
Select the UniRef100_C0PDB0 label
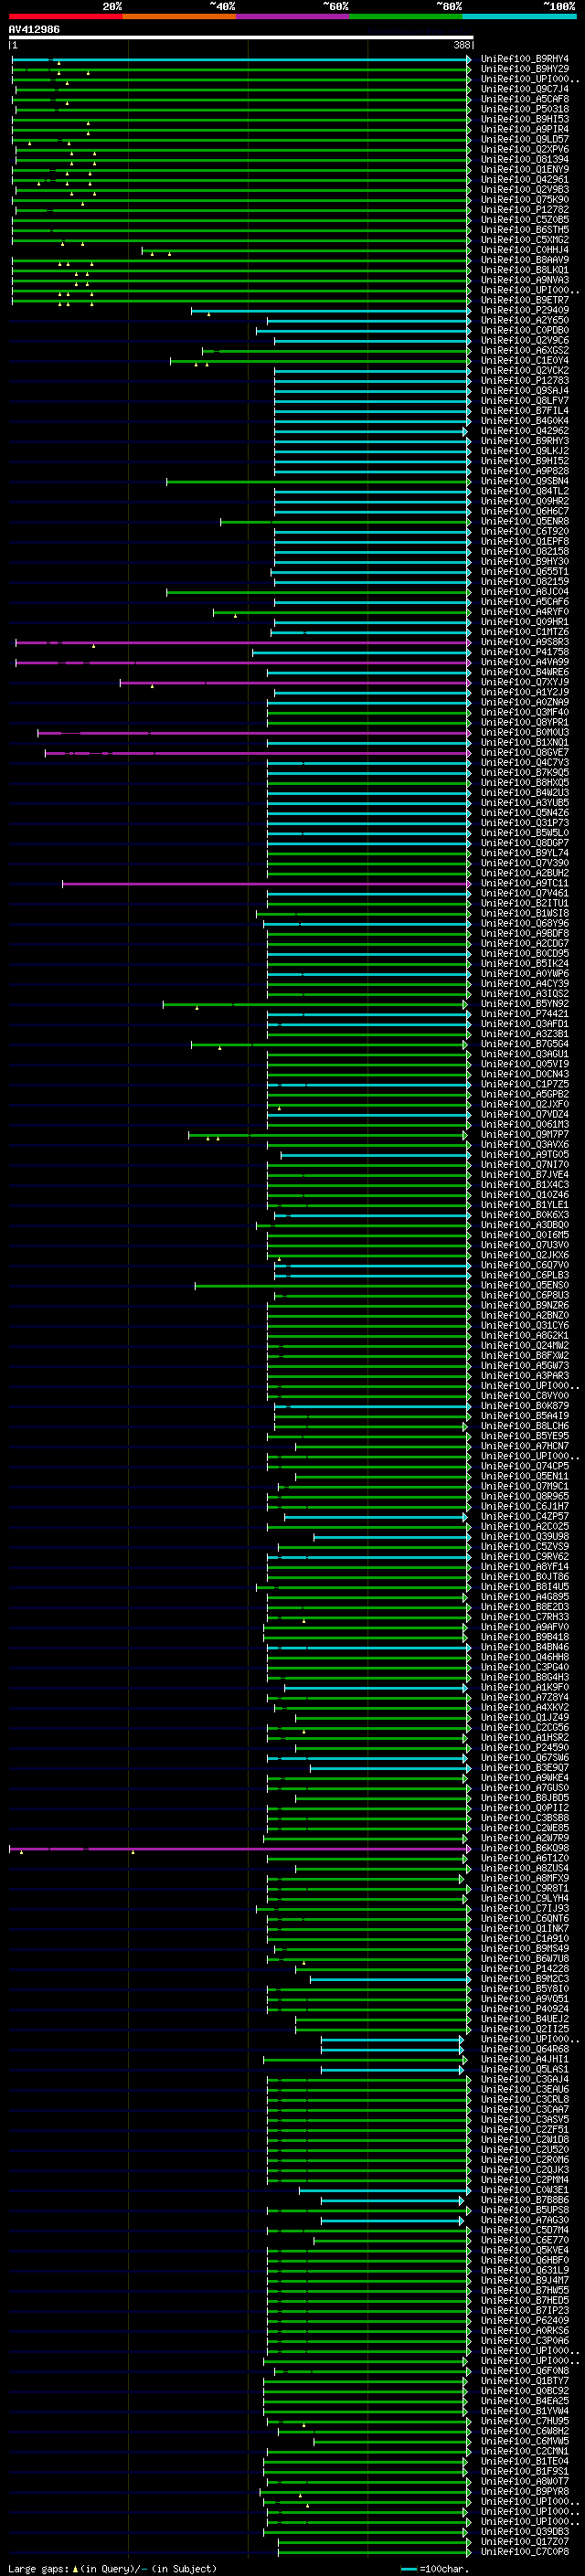pyautogui.click(x=525, y=330)
